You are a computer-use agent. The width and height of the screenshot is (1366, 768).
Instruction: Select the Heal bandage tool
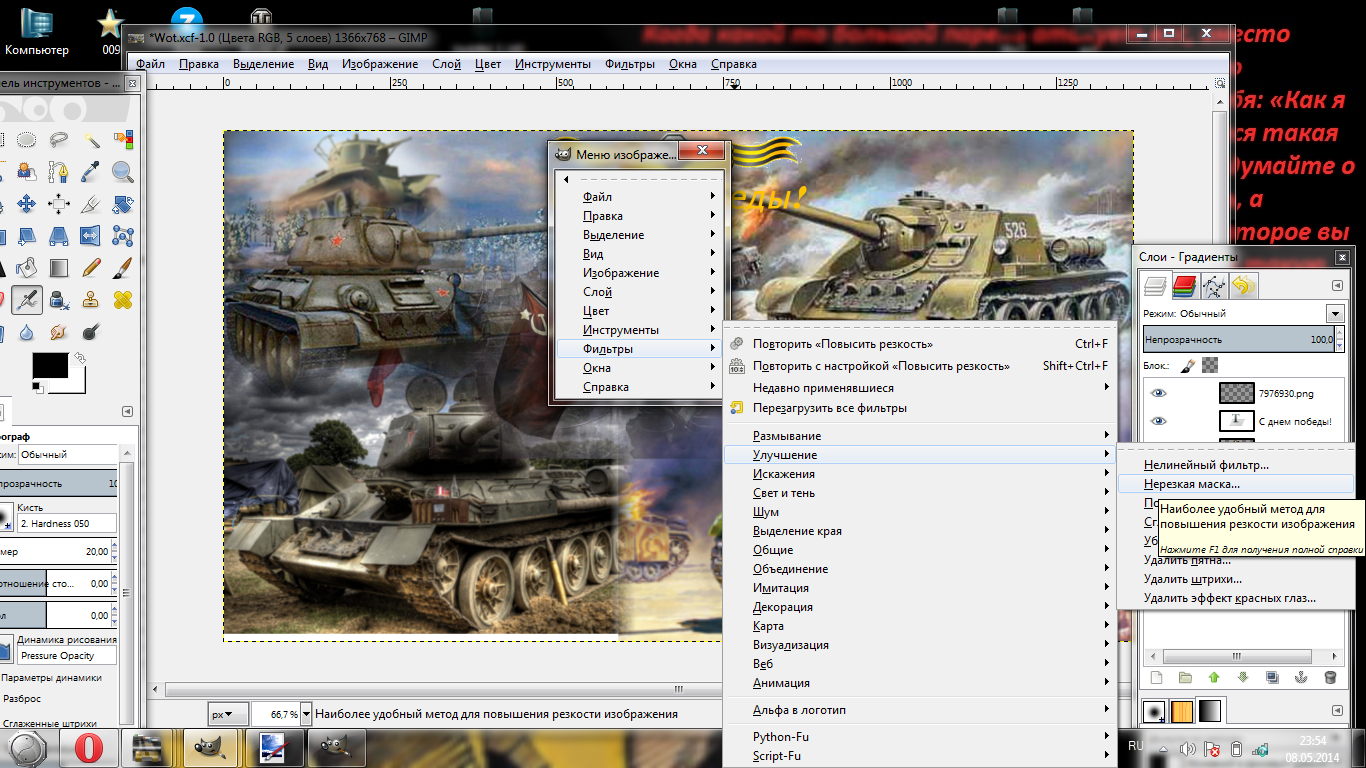(x=123, y=299)
